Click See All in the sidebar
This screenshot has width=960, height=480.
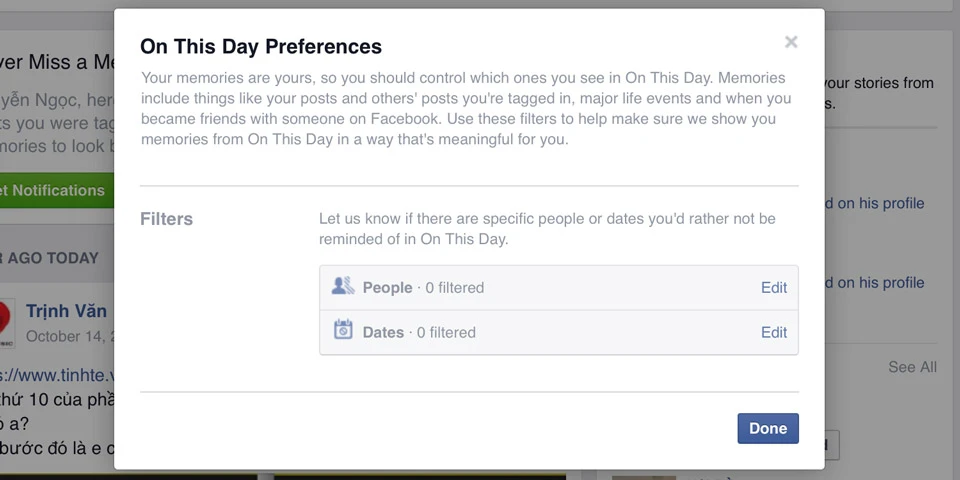912,367
